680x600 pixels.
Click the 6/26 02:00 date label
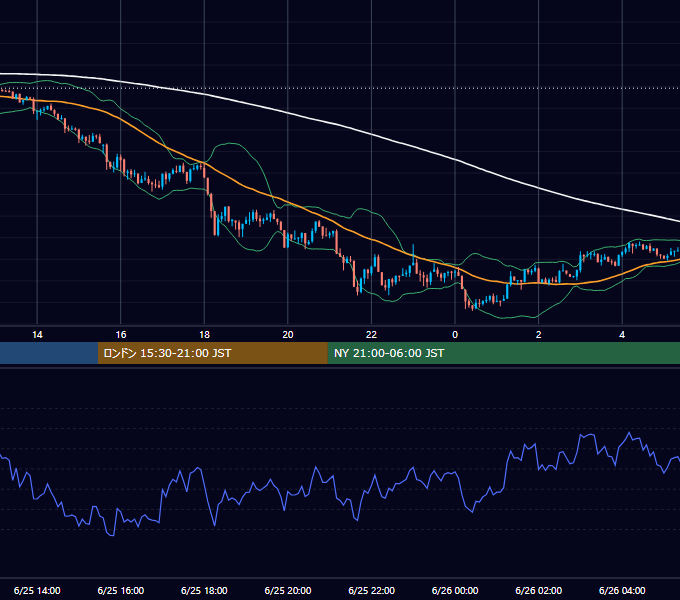tap(539, 590)
